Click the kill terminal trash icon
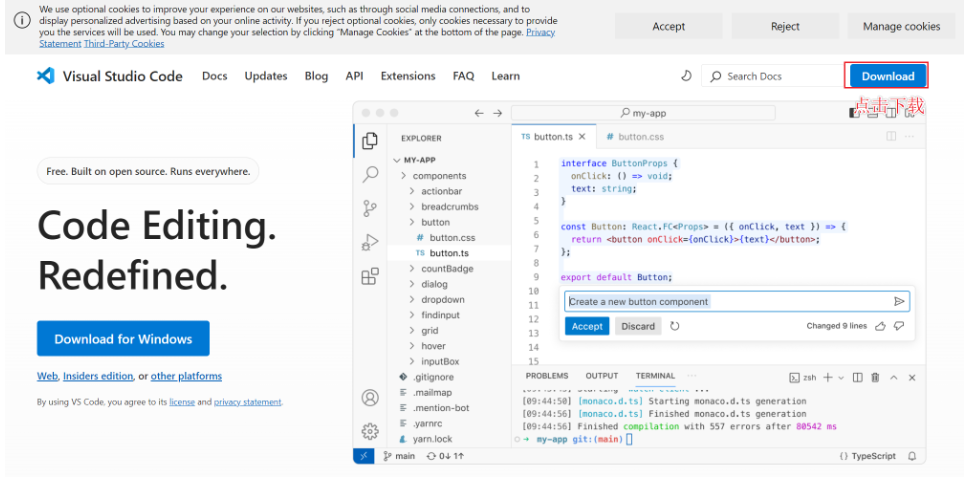 pyautogui.click(x=875, y=377)
